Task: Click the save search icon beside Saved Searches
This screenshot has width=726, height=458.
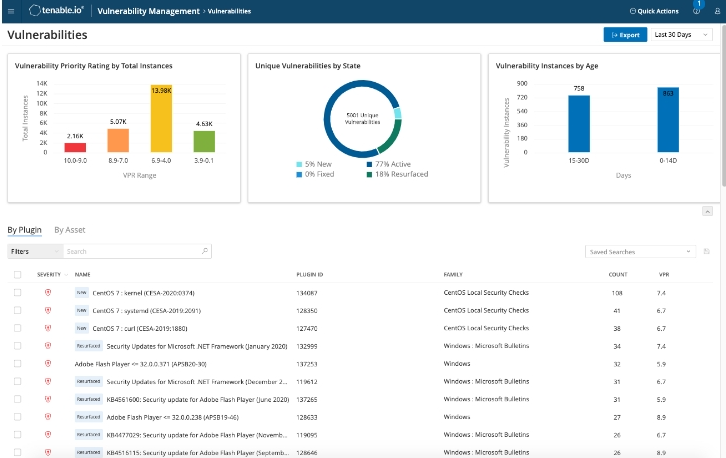Action: pyautogui.click(x=707, y=251)
